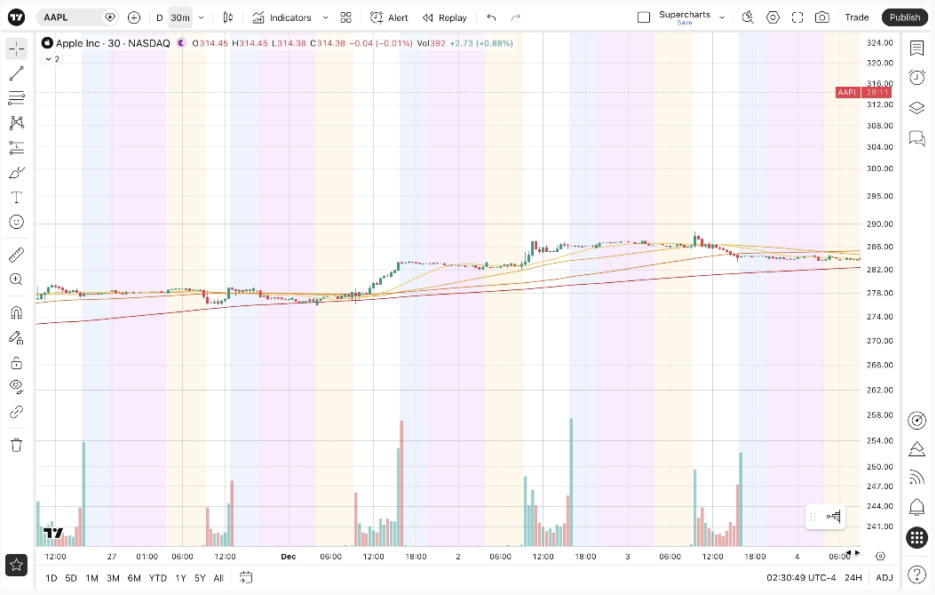
Task: Select the ruler measure tool
Action: (x=17, y=255)
